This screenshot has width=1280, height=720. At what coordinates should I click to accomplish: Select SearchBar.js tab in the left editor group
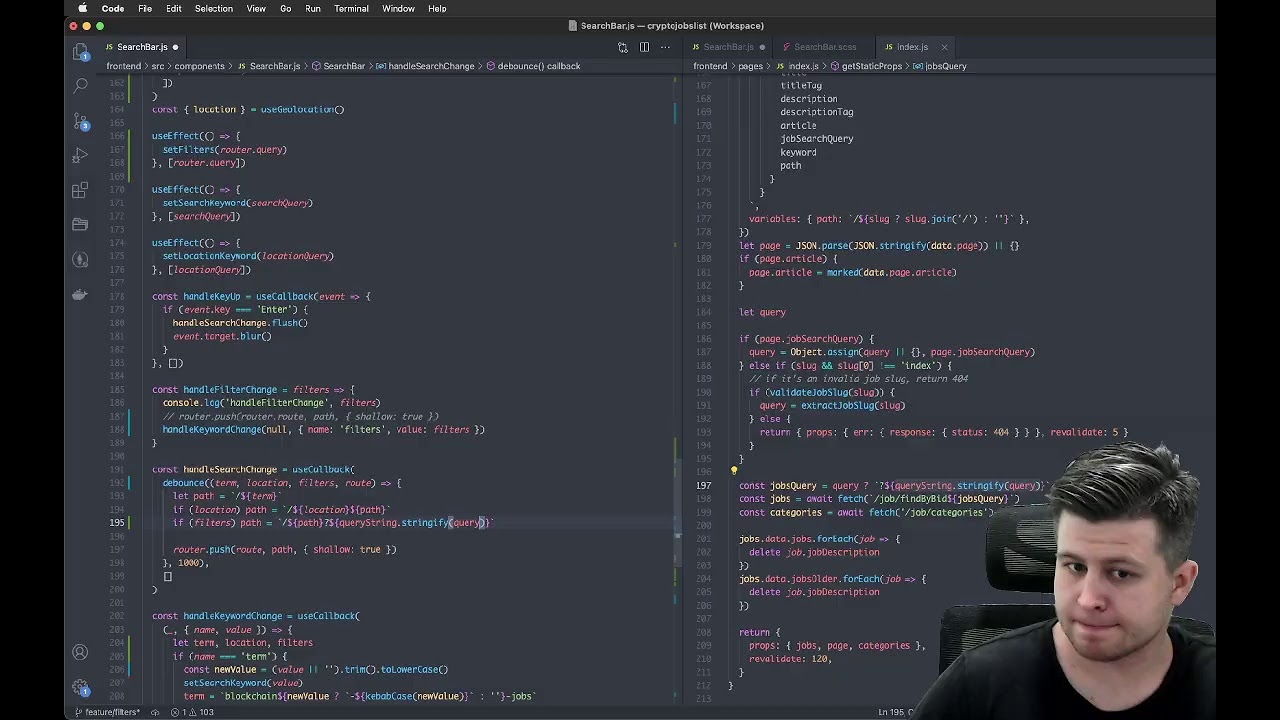pos(142,47)
